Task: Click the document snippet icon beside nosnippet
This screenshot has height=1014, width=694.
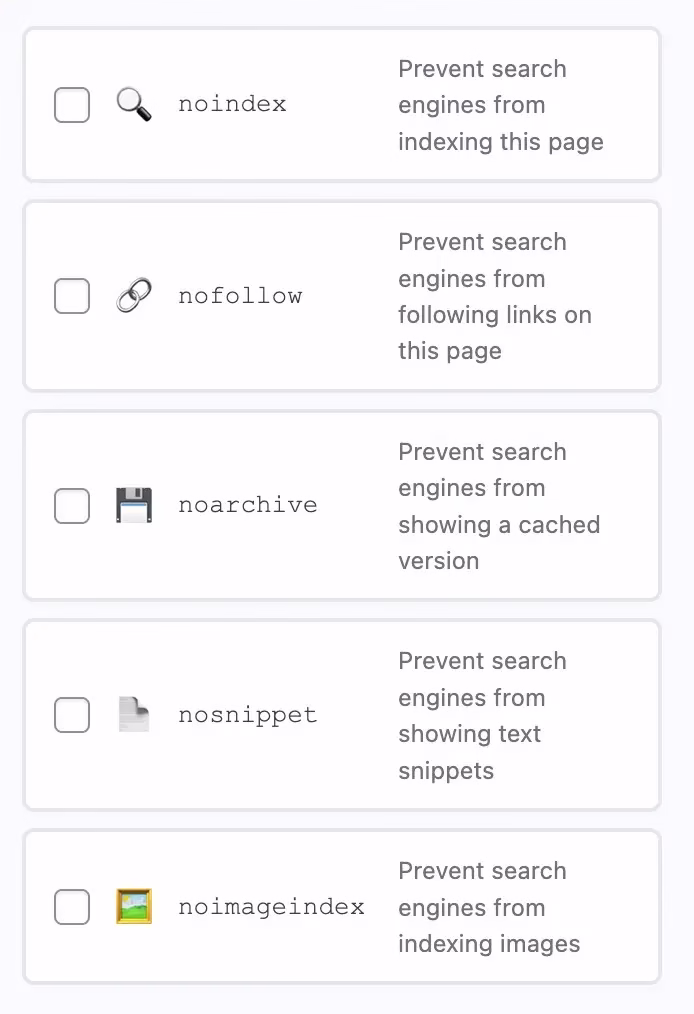Action: [134, 714]
